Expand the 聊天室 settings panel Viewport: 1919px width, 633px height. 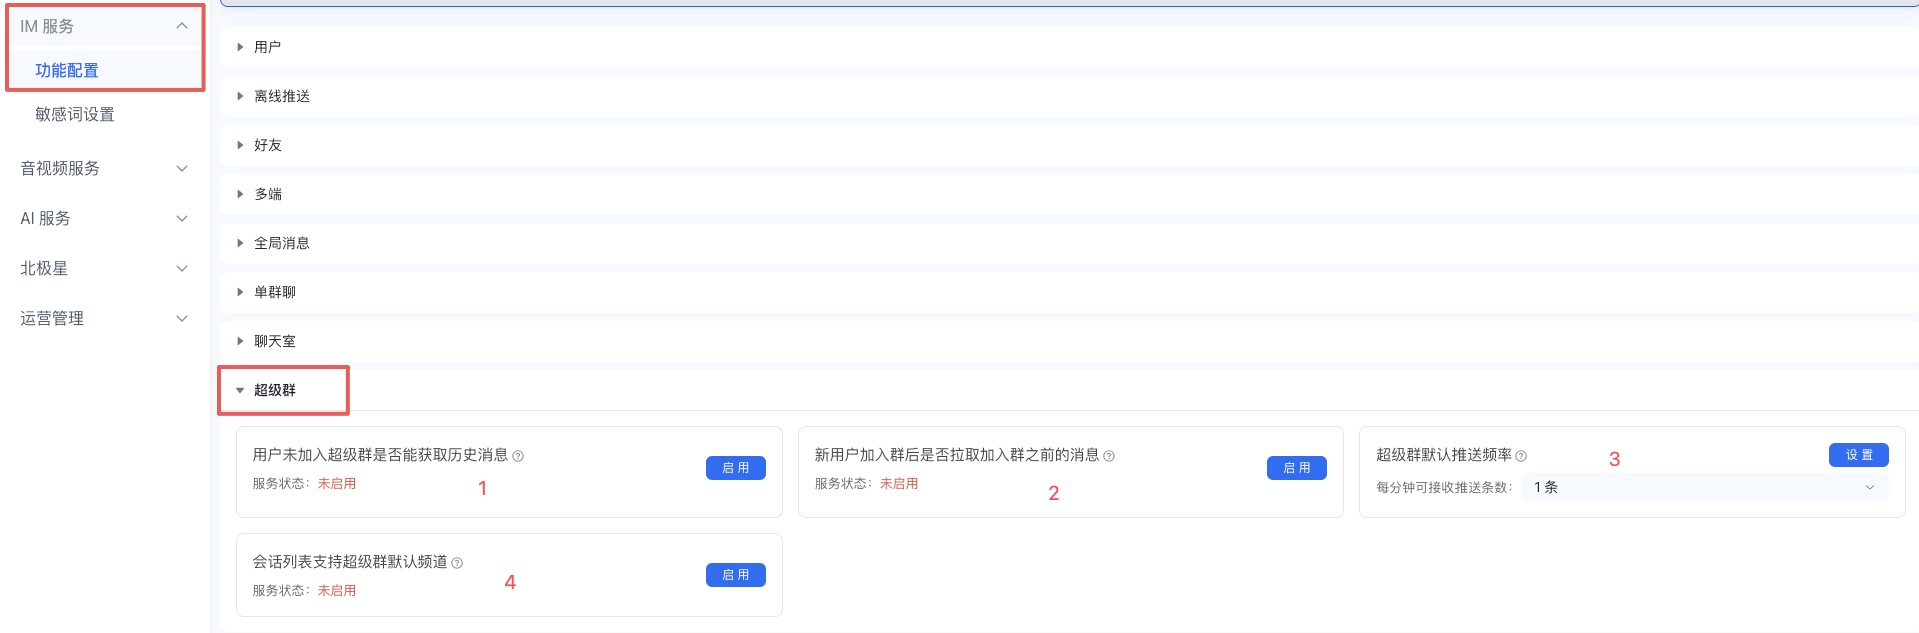coord(1069,341)
